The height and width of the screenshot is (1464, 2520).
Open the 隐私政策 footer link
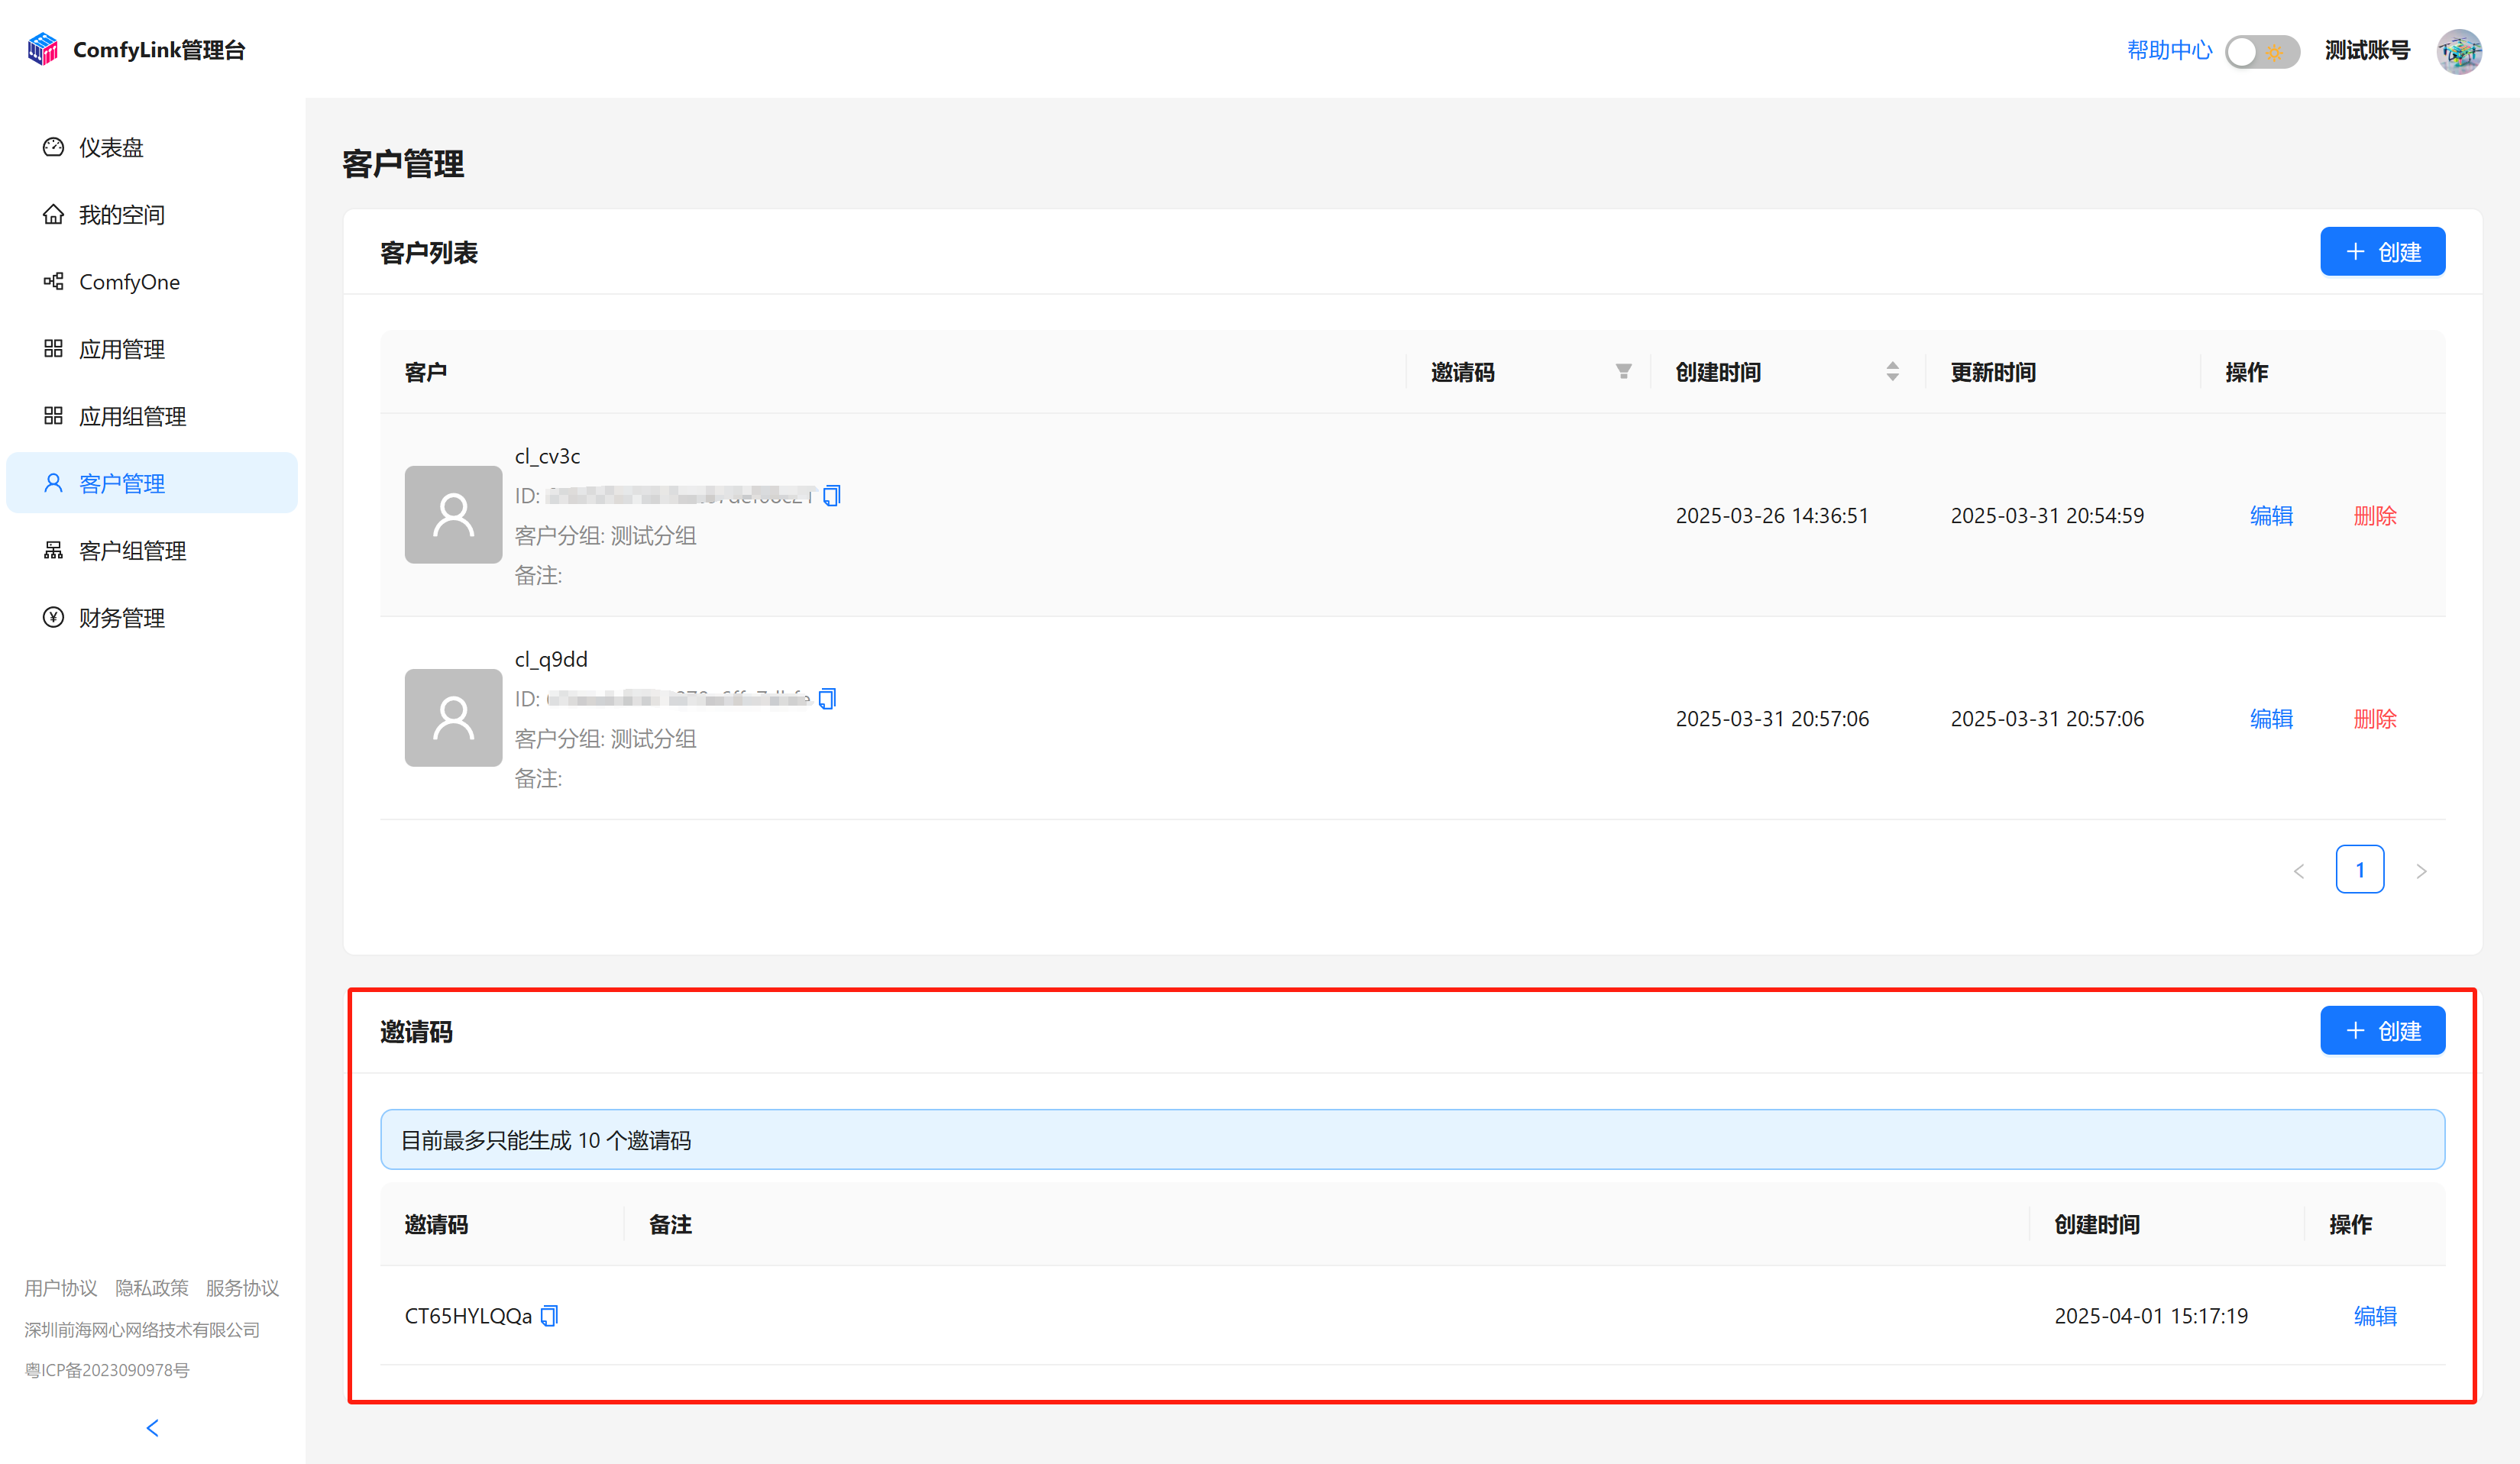(152, 1288)
